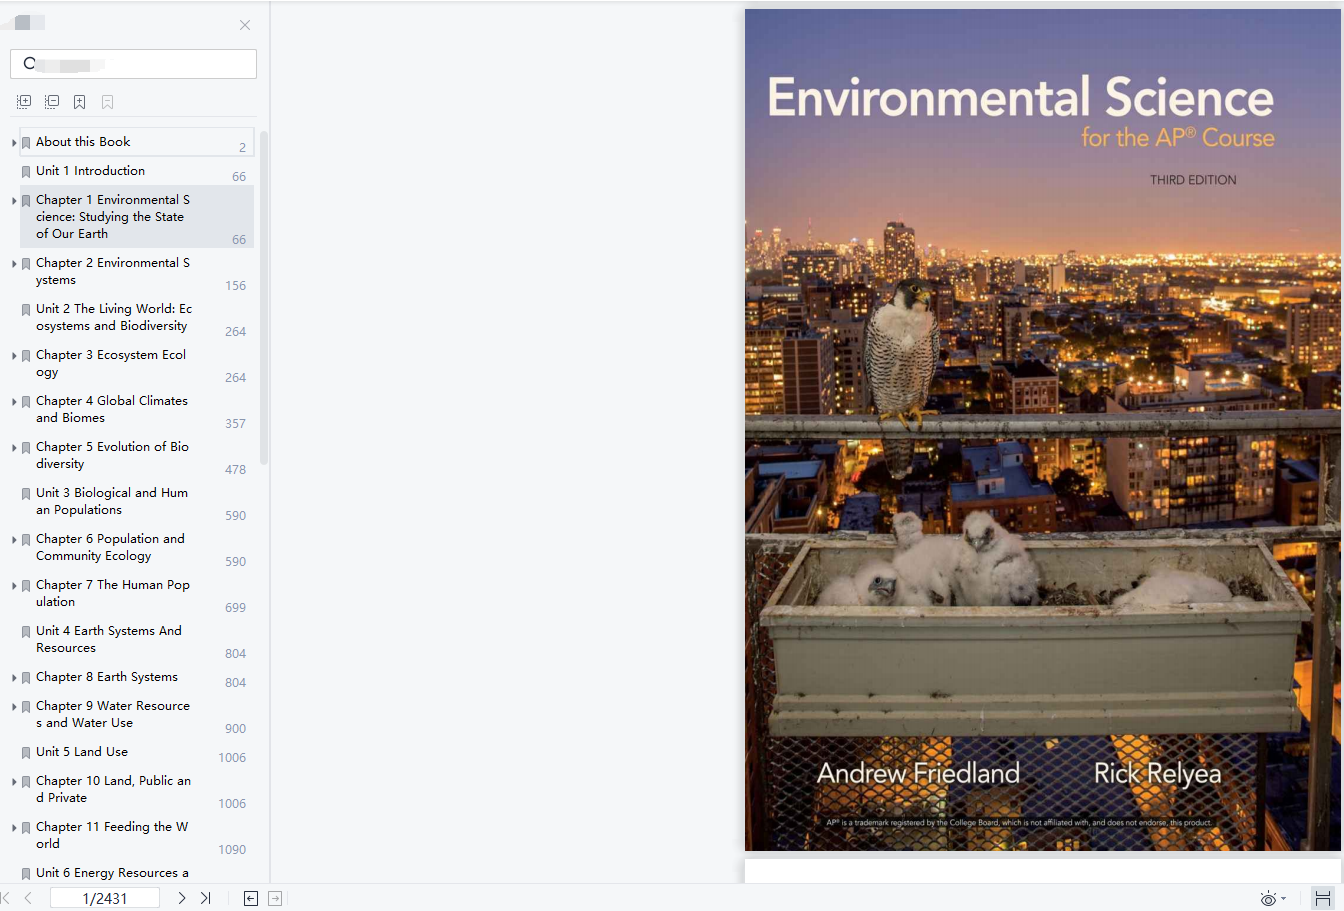Click bookmark icon beside Unit 3 Biological and Human
Image resolution: width=1344 pixels, height=911 pixels.
pos(26,494)
